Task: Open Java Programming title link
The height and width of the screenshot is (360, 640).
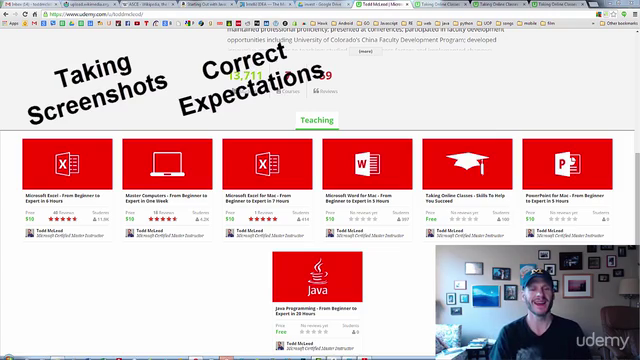Action: [x=316, y=311]
